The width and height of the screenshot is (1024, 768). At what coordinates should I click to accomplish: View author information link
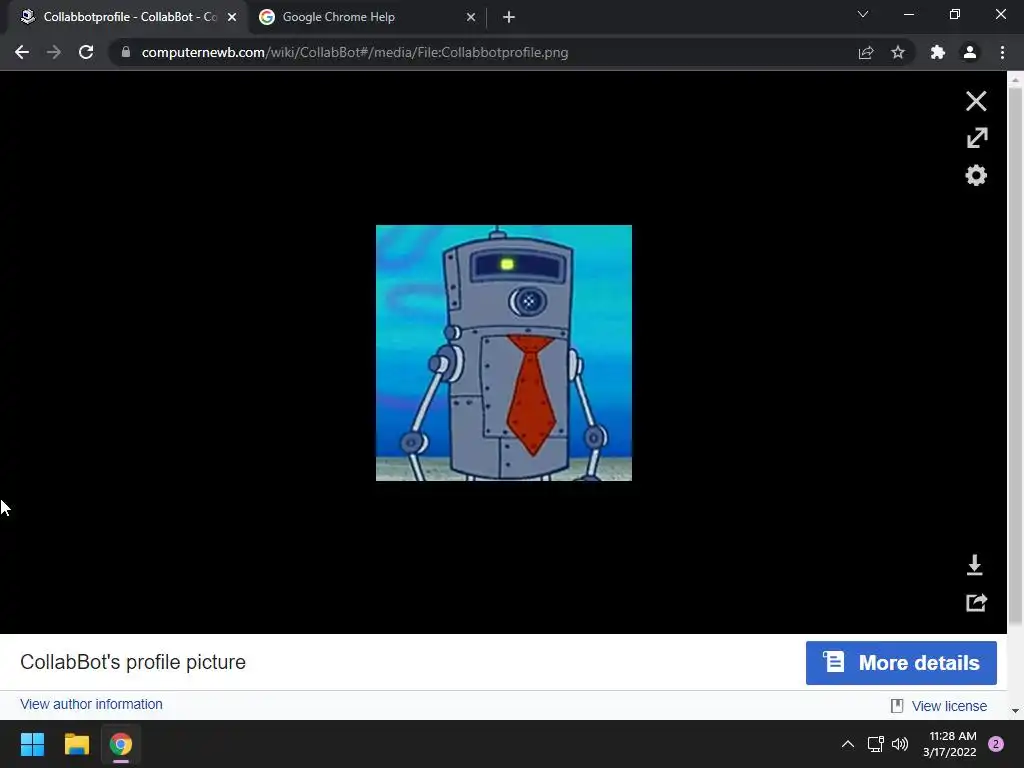[91, 704]
